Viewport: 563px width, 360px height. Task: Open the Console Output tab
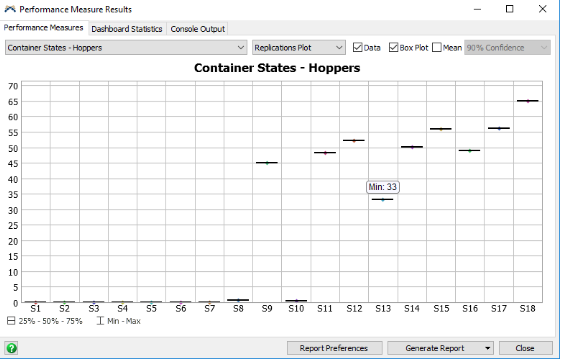(x=197, y=29)
